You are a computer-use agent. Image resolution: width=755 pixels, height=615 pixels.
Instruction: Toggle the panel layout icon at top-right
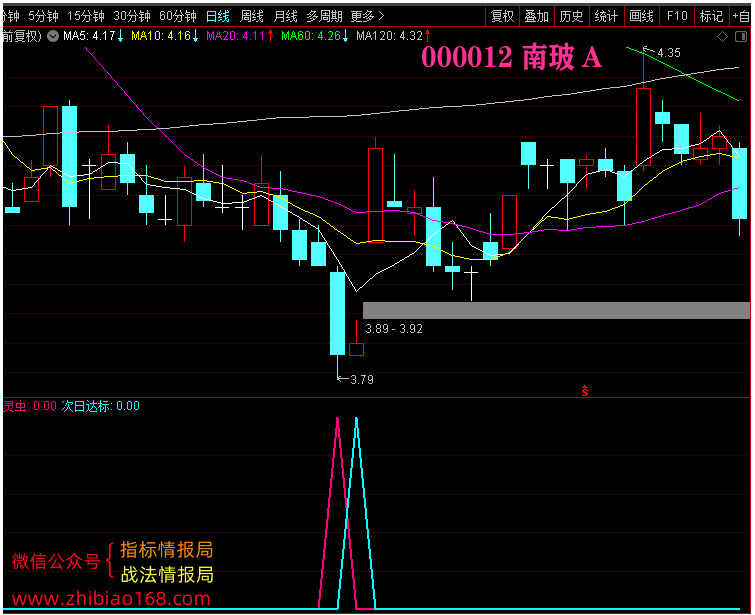pos(741,37)
